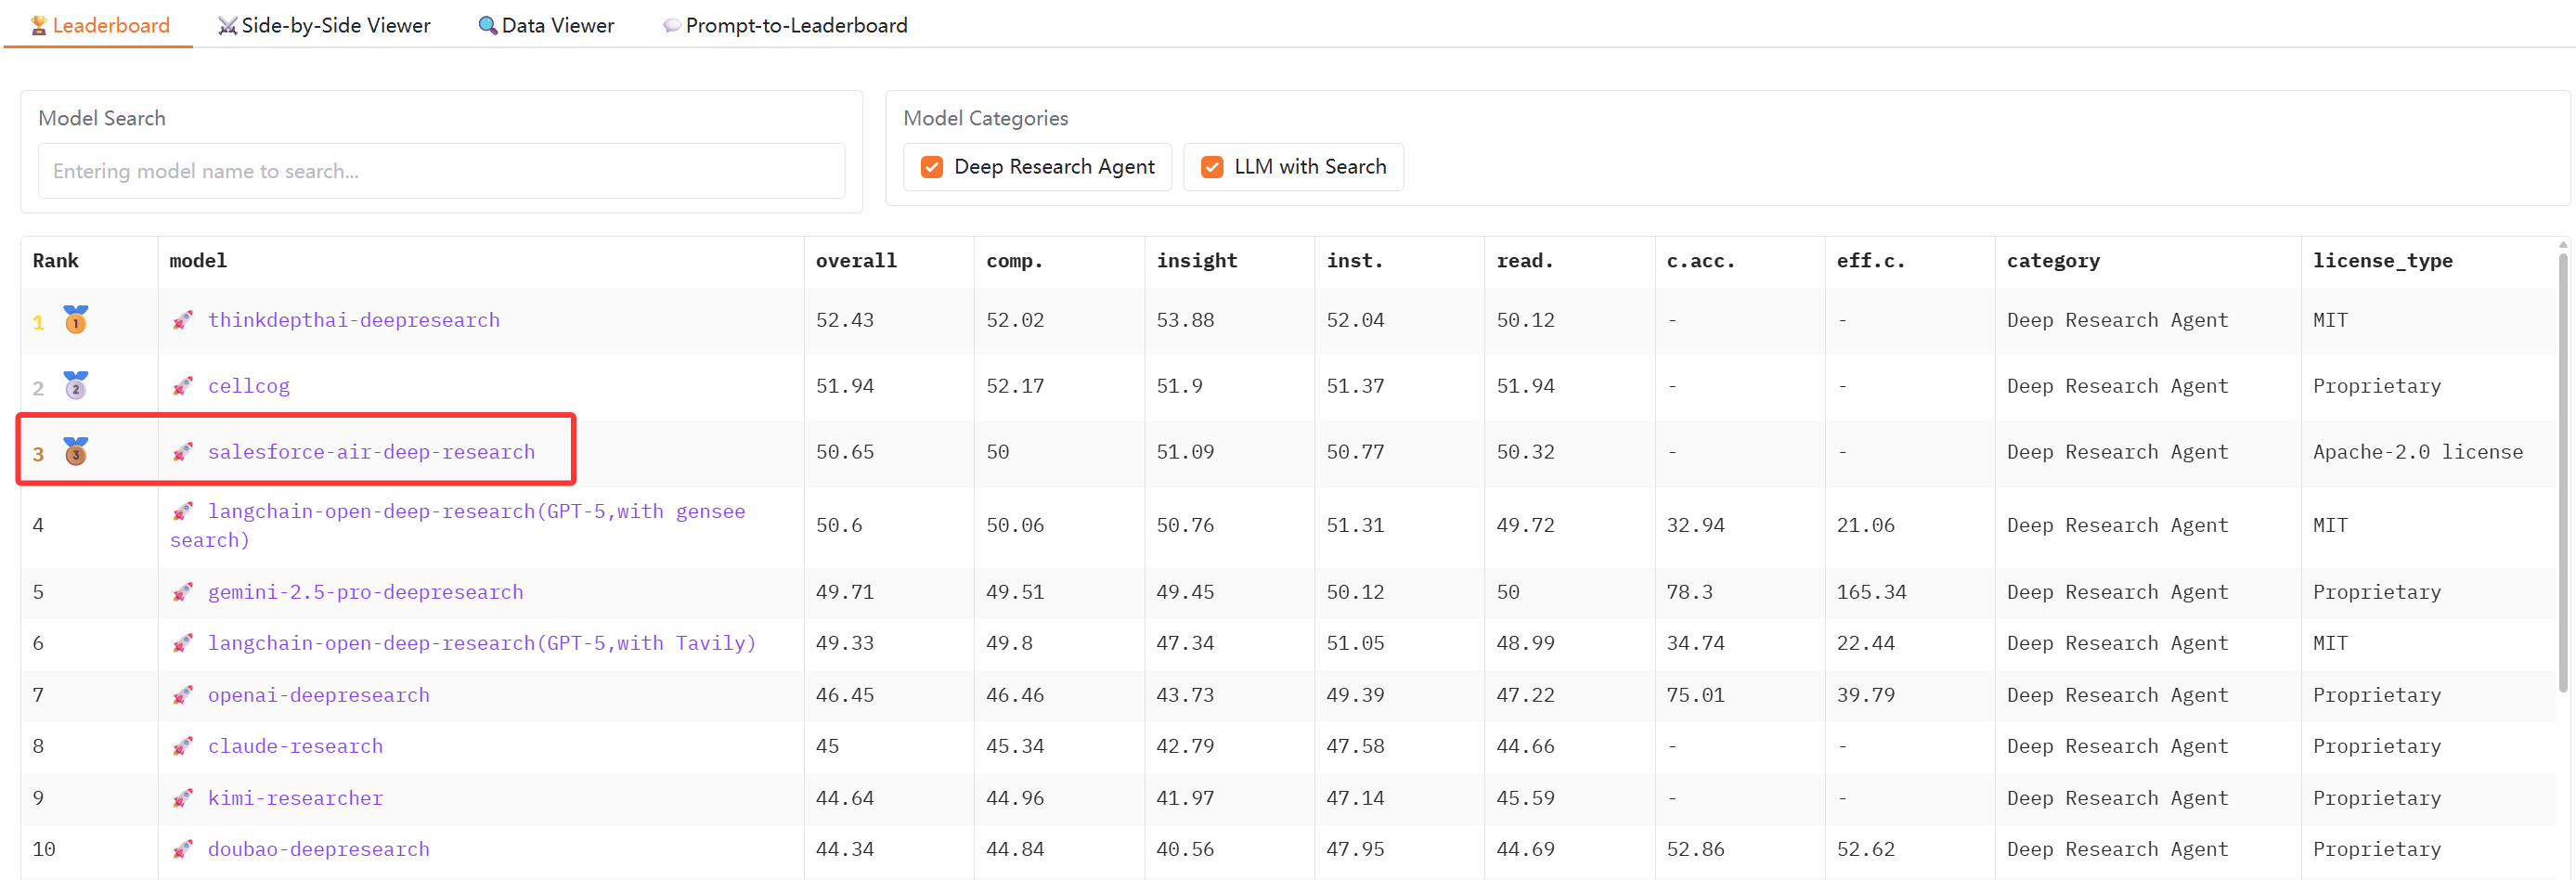Image resolution: width=2576 pixels, height=880 pixels.
Task: Click the rocket icon beside thinkdepthai-deepresearch
Action: coord(183,320)
